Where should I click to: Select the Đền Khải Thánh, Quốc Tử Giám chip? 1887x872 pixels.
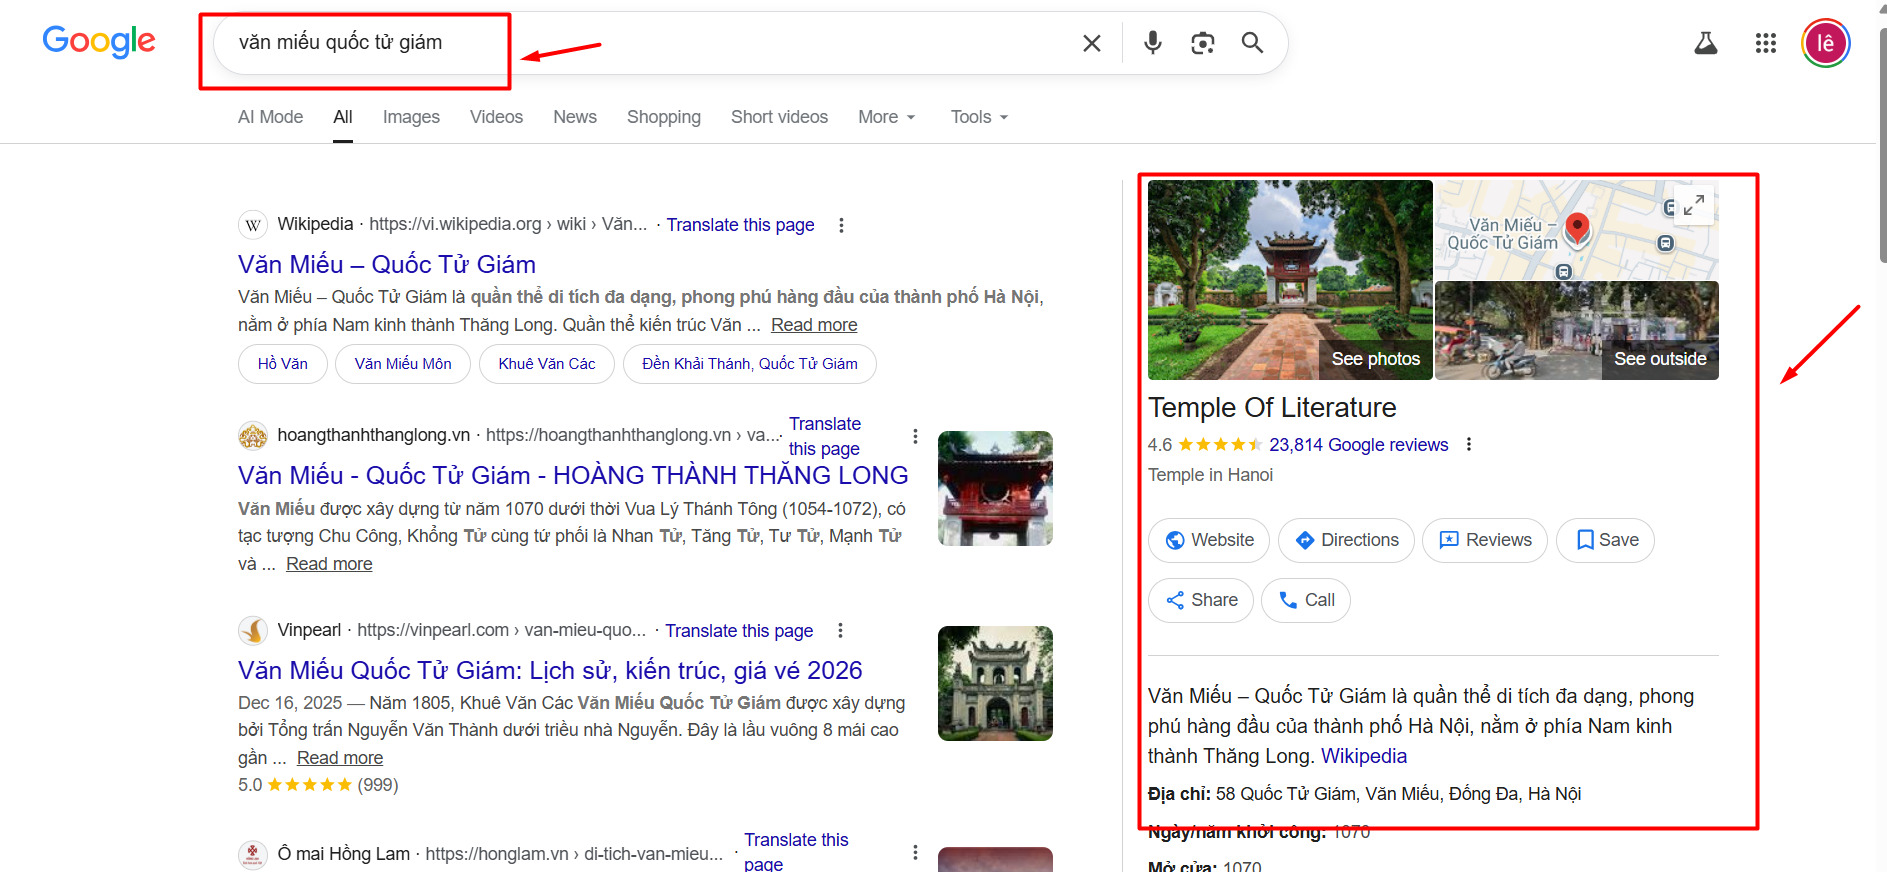[x=750, y=364]
